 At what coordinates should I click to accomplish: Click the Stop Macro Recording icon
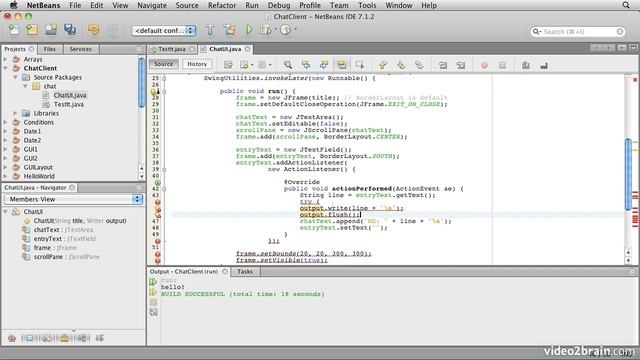click(502, 65)
